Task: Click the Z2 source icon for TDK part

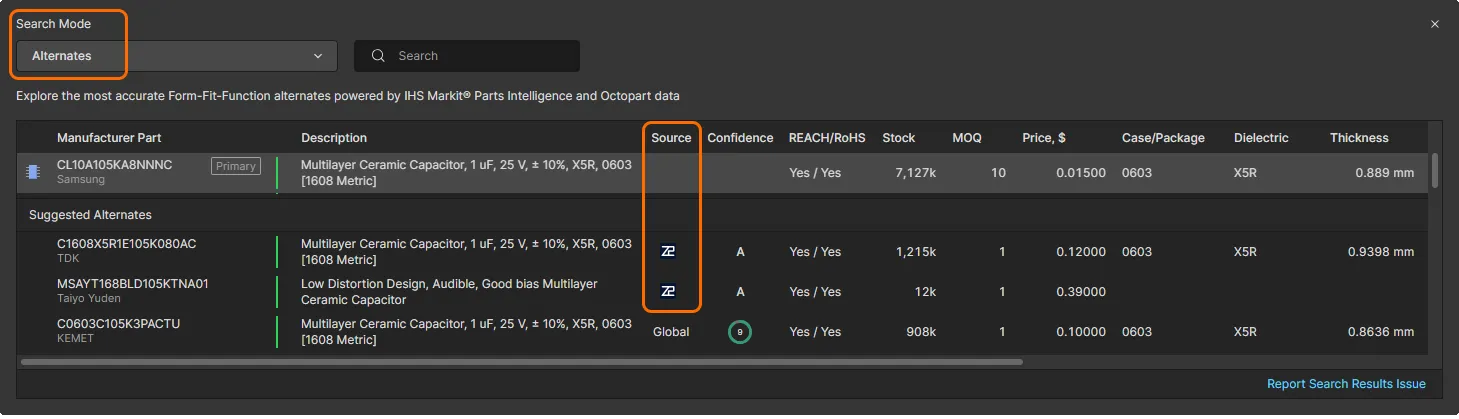Action: tap(668, 252)
